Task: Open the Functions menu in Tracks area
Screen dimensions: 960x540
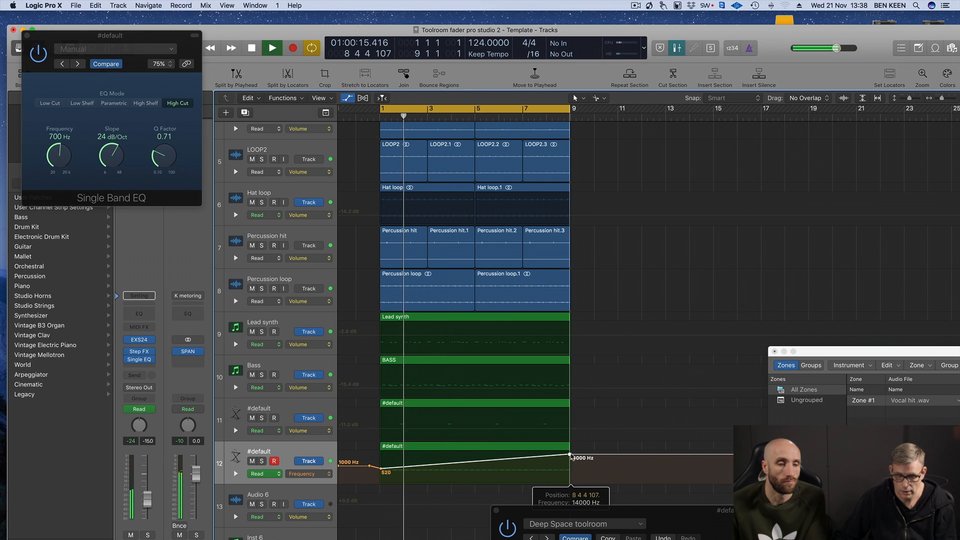Action: 285,98
